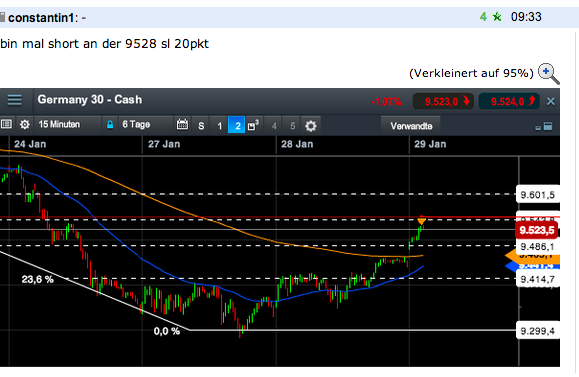Select the 15 Minuten interval dropdown

pos(67,124)
